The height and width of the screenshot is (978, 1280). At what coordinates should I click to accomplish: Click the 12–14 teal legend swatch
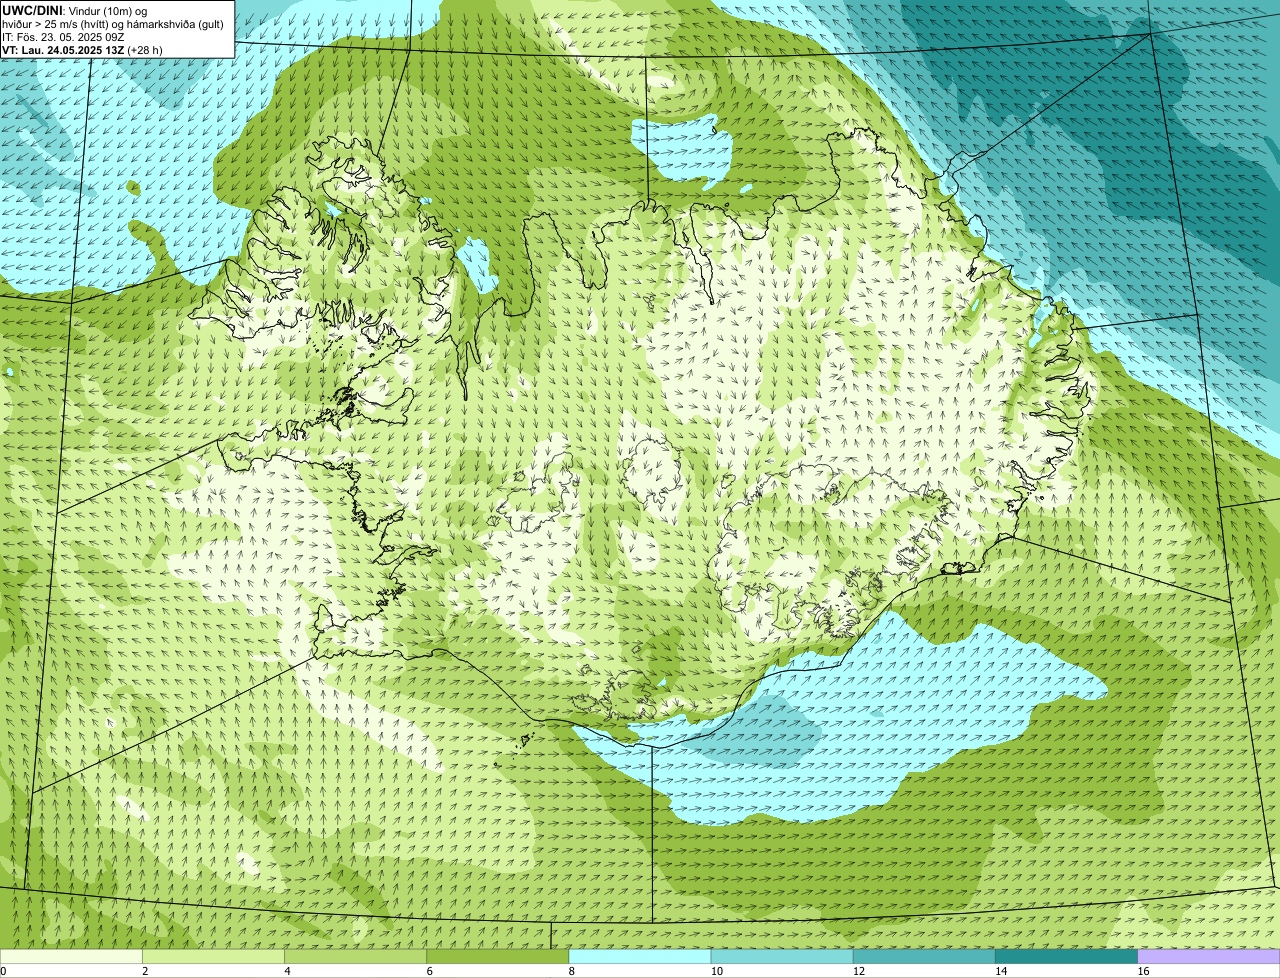(x=924, y=957)
